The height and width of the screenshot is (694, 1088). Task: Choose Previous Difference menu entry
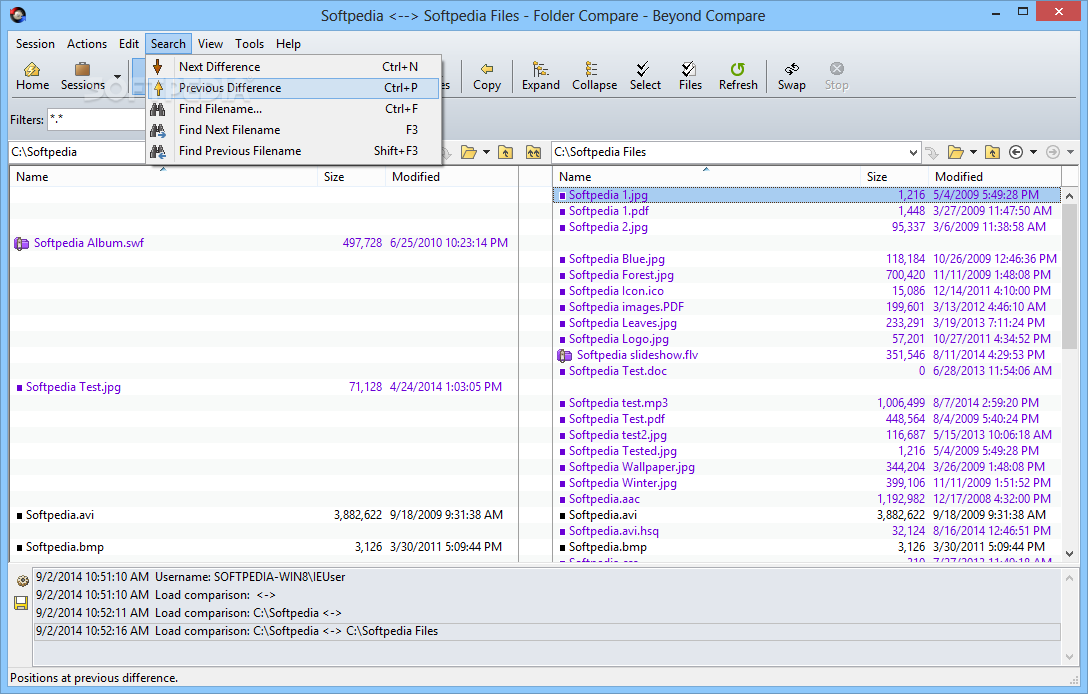click(294, 88)
